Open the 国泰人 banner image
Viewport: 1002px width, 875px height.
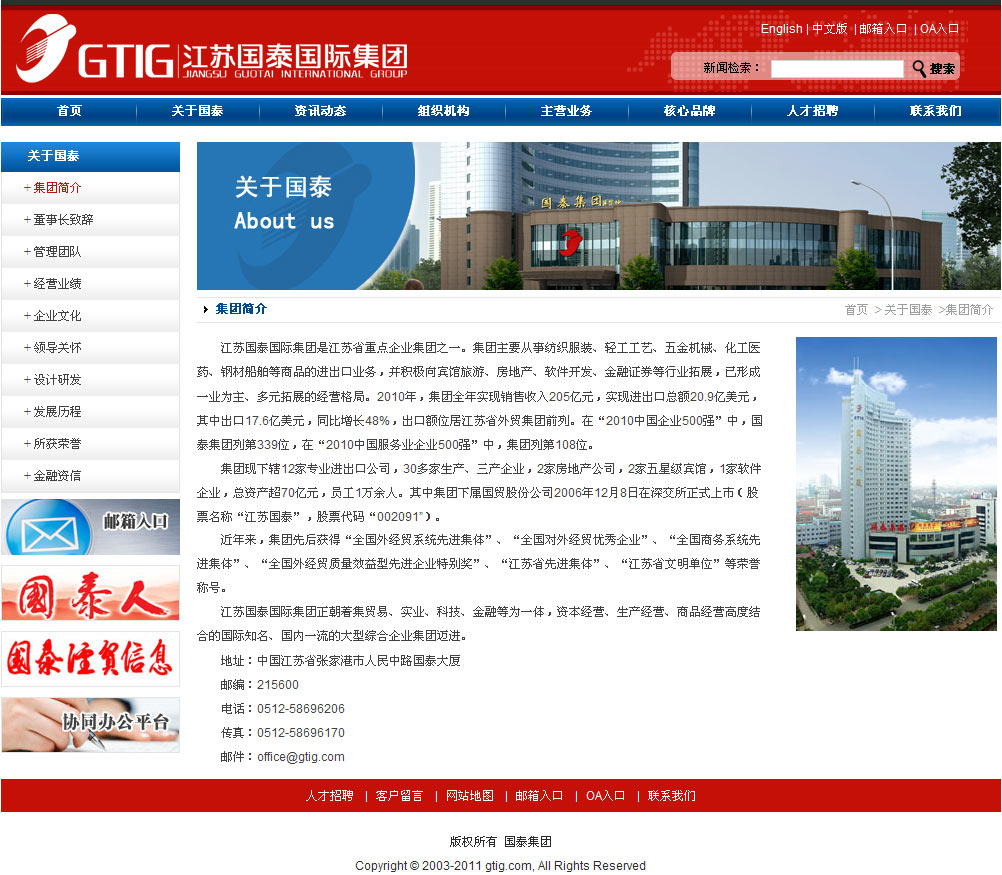(90, 593)
